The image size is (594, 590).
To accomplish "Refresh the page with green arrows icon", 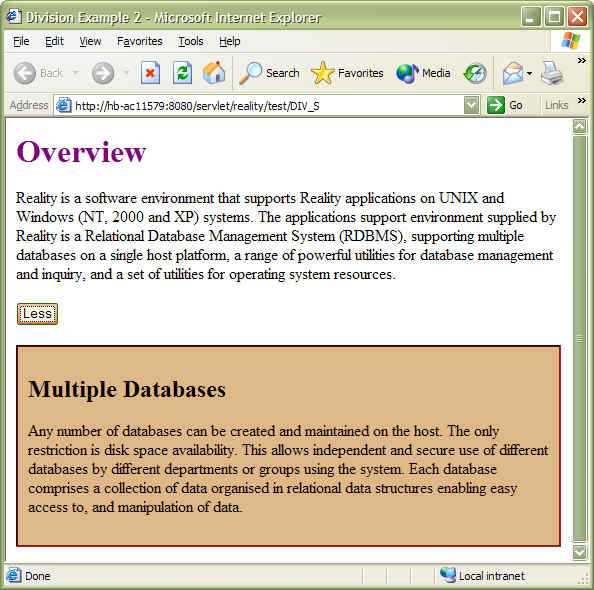I will 182,72.
